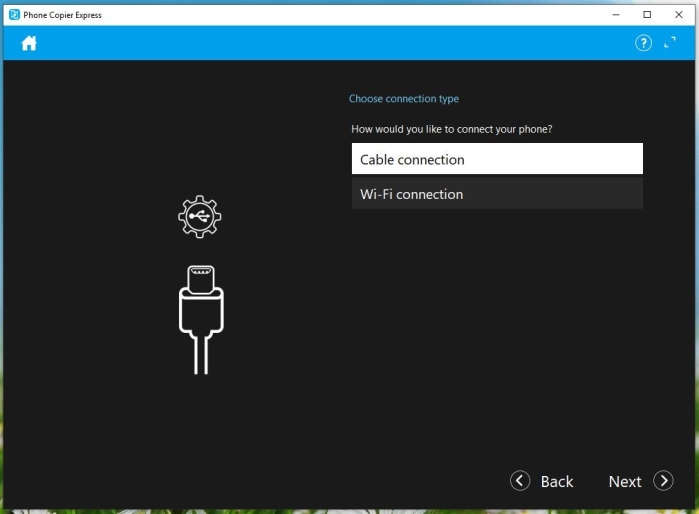The image size is (699, 514).
Task: Click the How would you like to connect question text
Action: 452,129
